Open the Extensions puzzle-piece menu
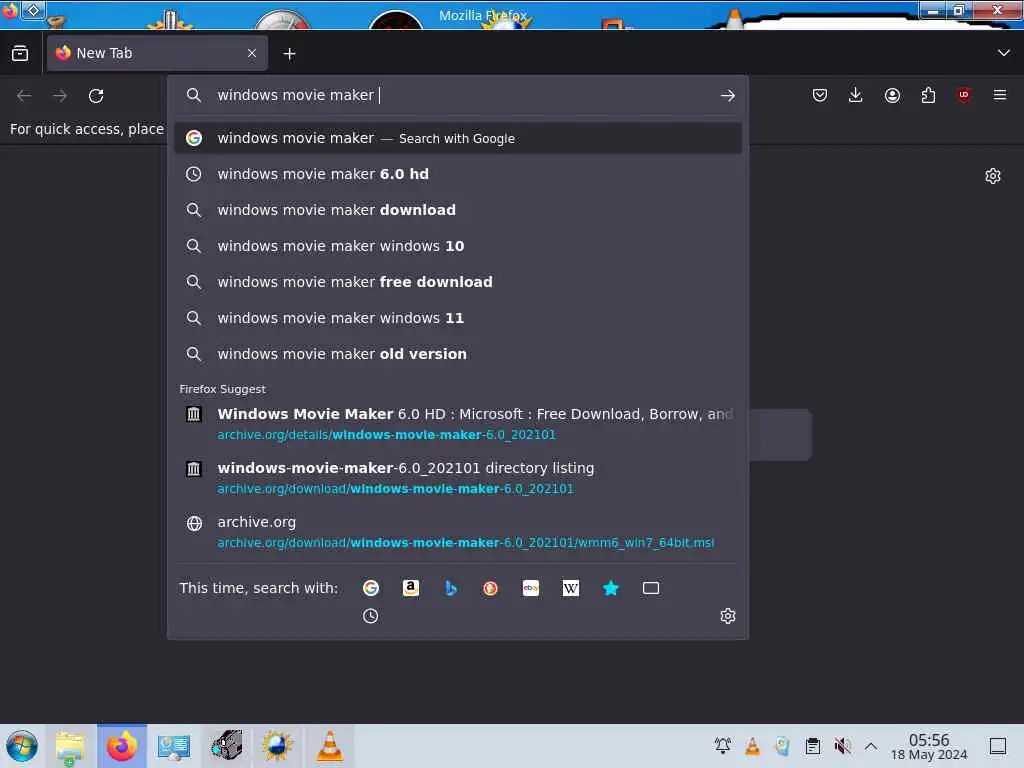The width and height of the screenshot is (1024, 768). click(928, 95)
